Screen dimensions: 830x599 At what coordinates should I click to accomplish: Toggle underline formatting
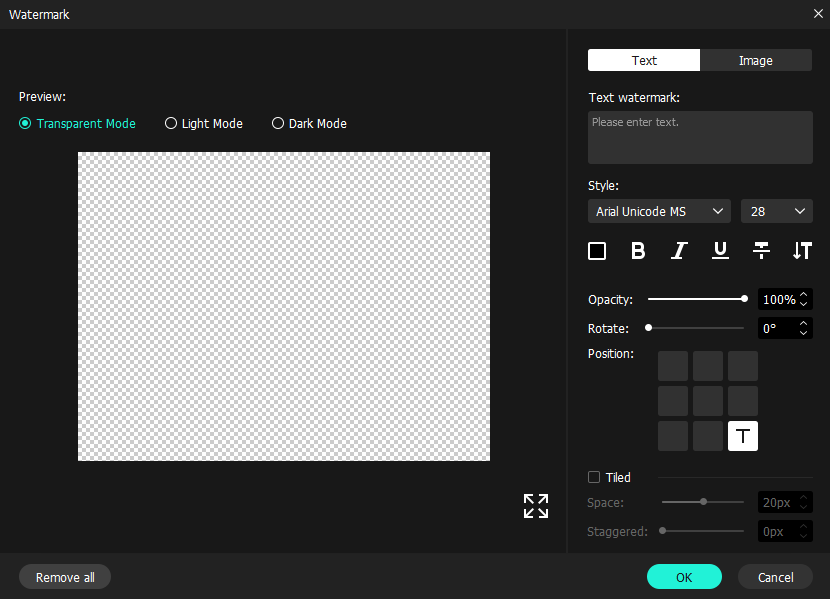720,251
